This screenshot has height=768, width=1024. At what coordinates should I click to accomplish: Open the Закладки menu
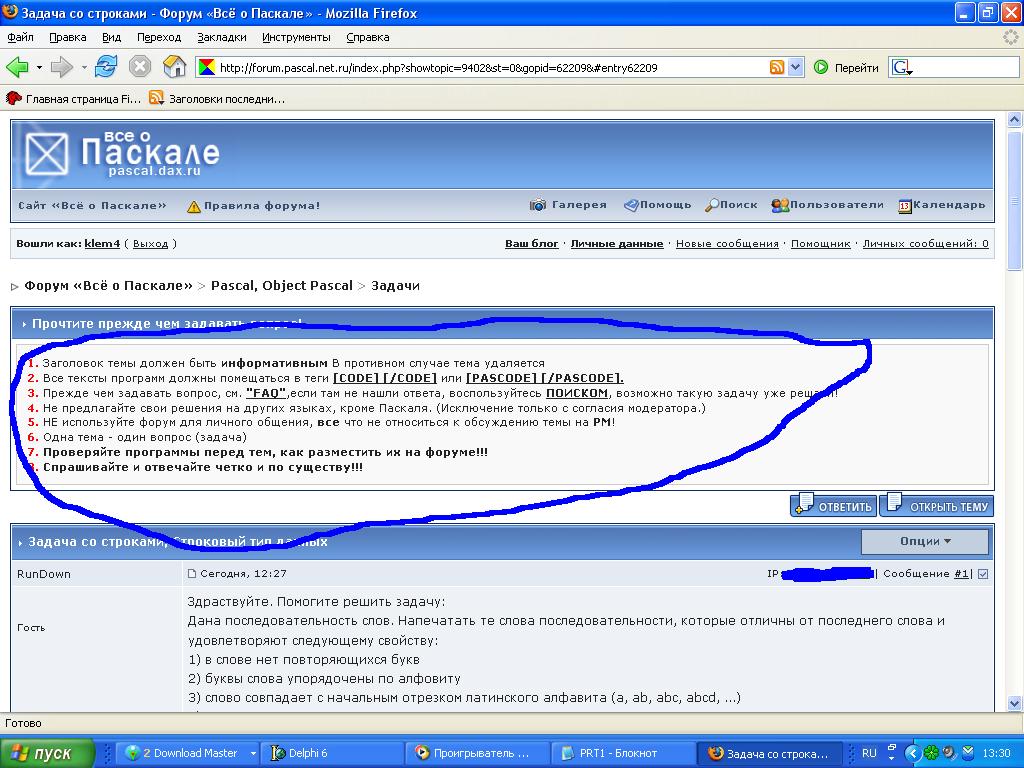pyautogui.click(x=221, y=37)
